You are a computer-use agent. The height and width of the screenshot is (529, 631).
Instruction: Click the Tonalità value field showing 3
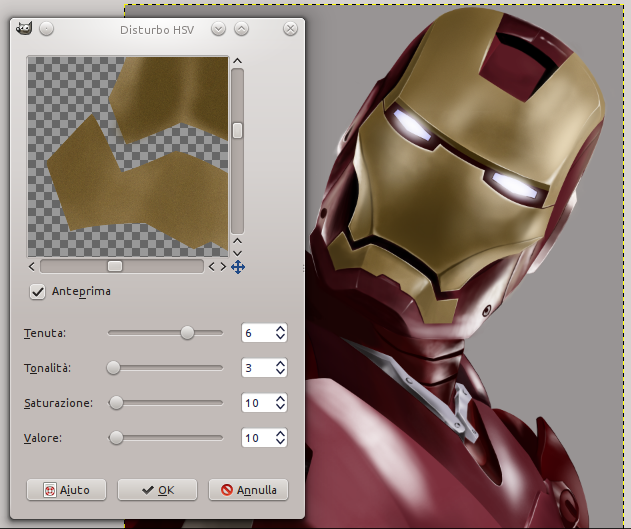pos(258,368)
